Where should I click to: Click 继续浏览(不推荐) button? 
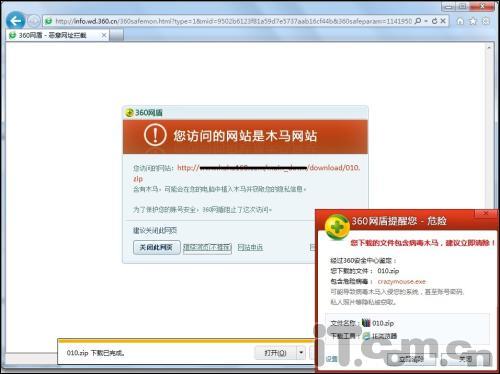207,247
